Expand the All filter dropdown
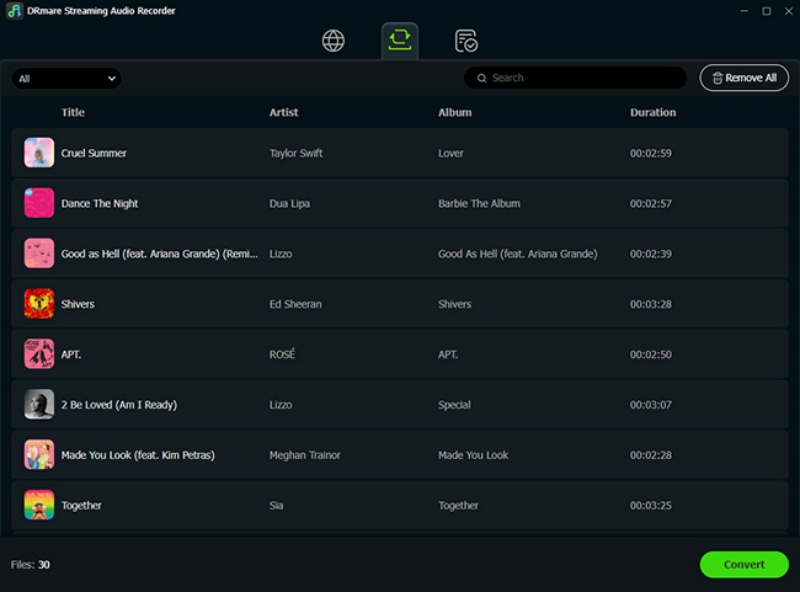 (66, 78)
